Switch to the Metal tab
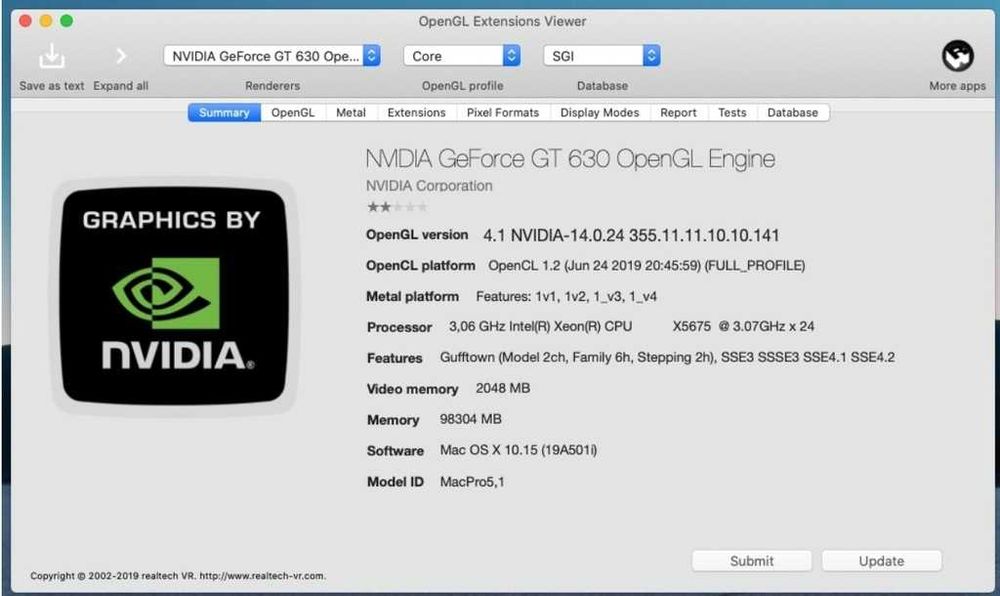This screenshot has width=1000, height=596. [351, 113]
